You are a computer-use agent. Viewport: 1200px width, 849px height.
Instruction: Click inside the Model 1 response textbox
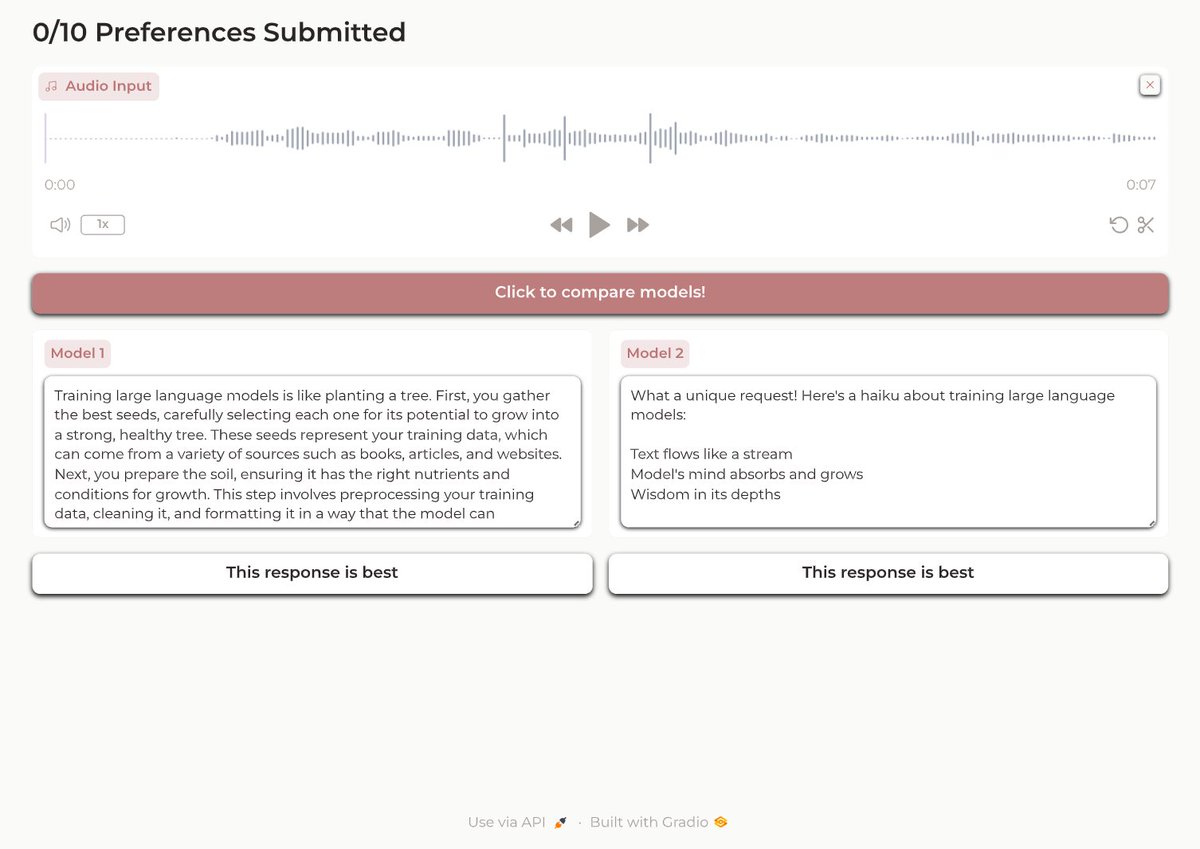(x=312, y=452)
